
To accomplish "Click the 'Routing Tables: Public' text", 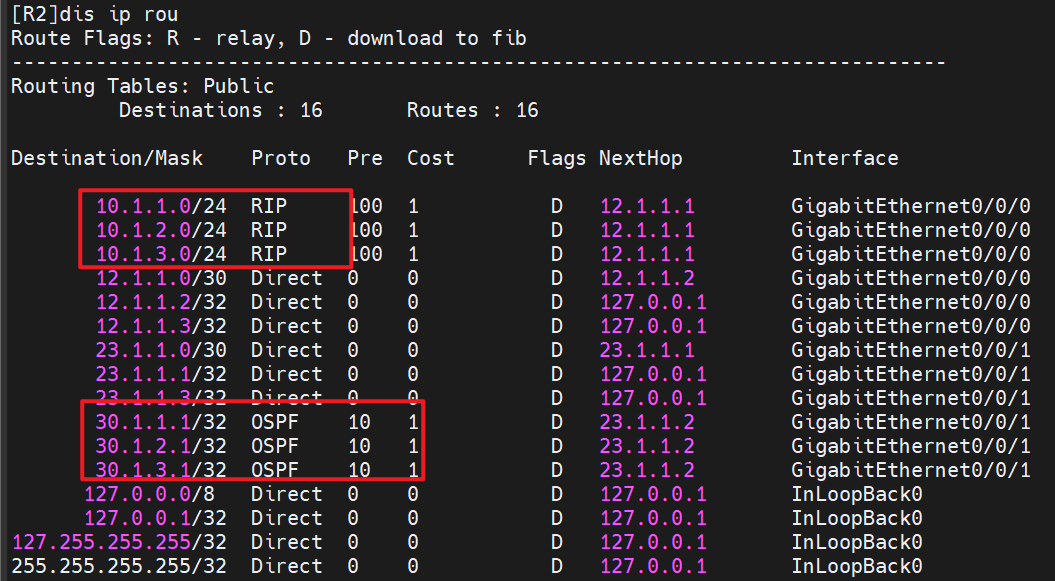I will 142,86.
